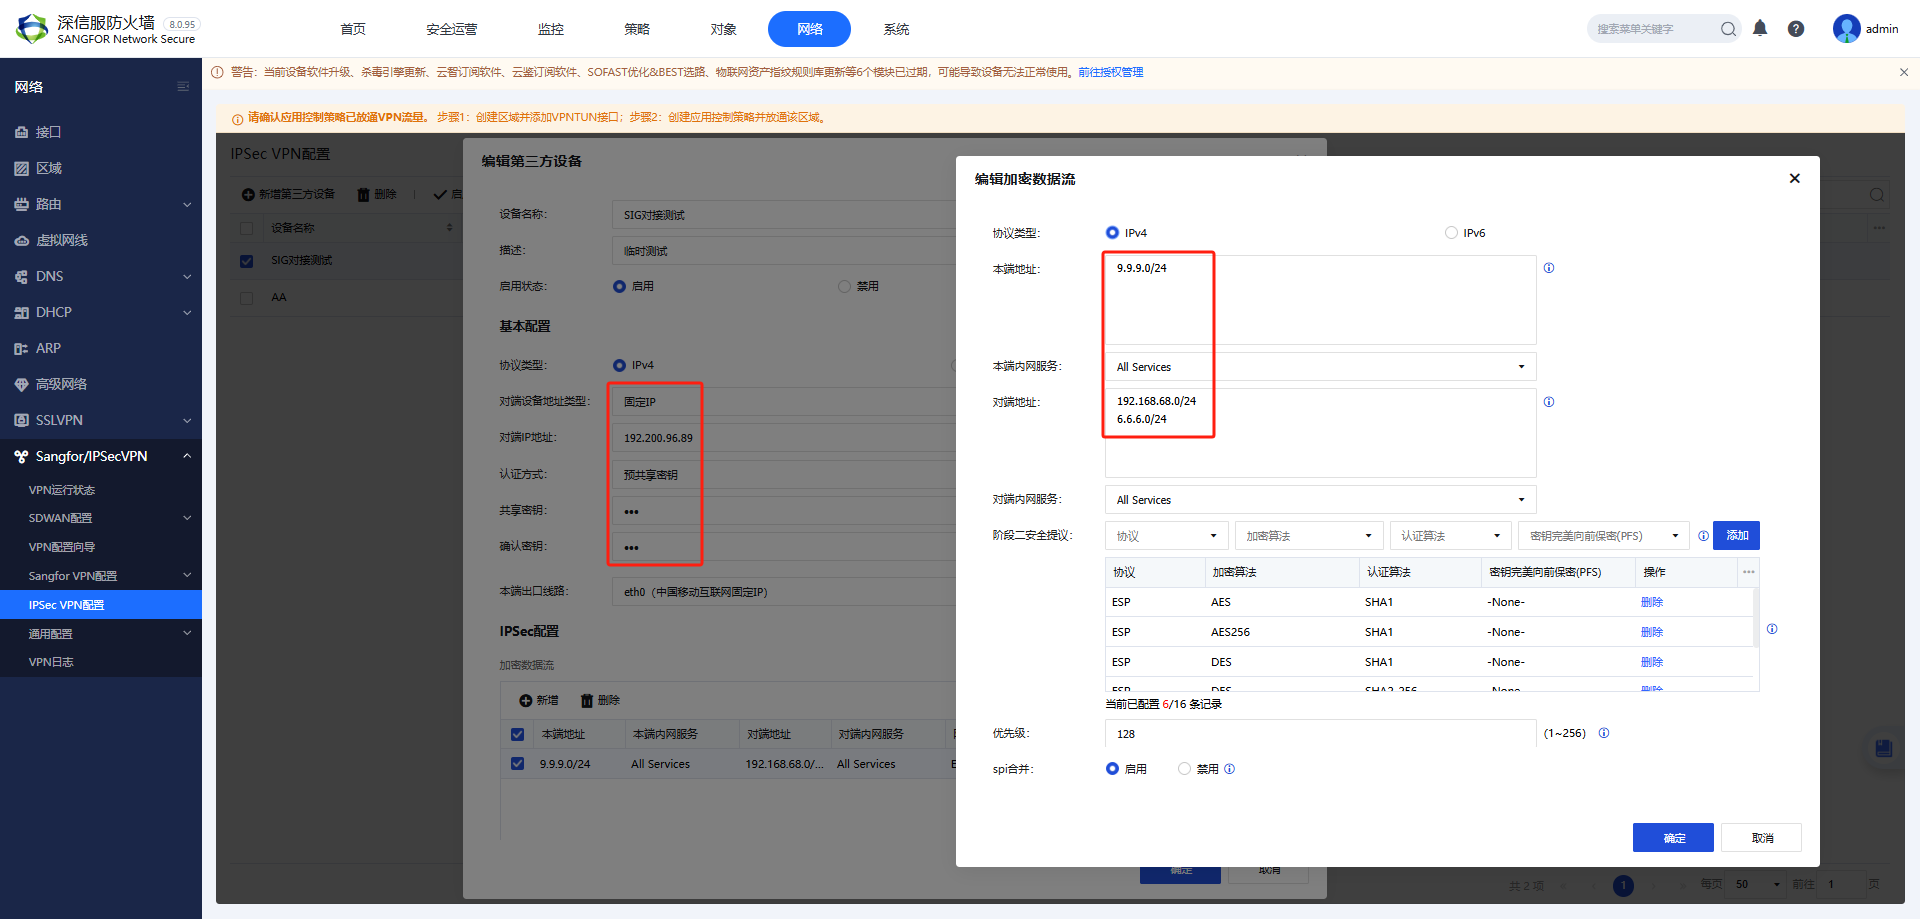1920x919 pixels.
Task: Click the 接口 interface icon in sidebar
Action: [x=21, y=132]
